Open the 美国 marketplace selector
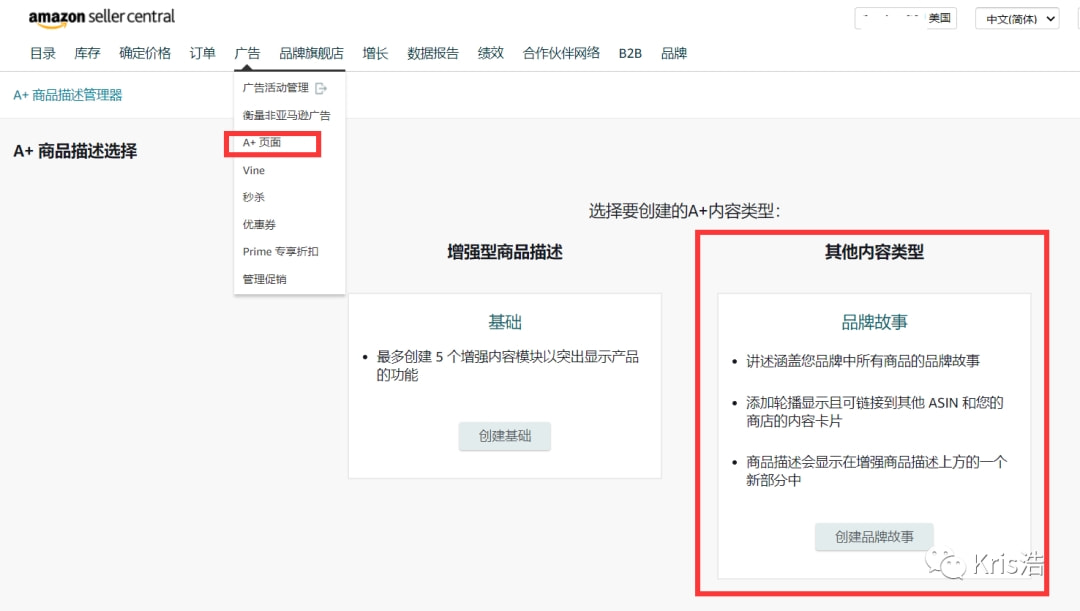The width and height of the screenshot is (1080, 611). tap(906, 18)
